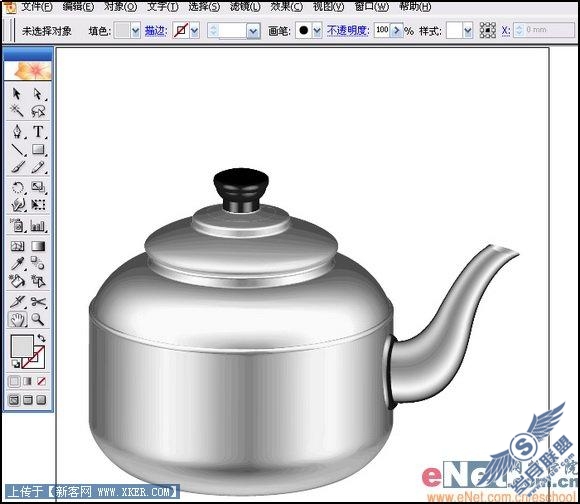Select the Direct Selection (white arrow) tool
Screen dimensions: 580x504
38,94
